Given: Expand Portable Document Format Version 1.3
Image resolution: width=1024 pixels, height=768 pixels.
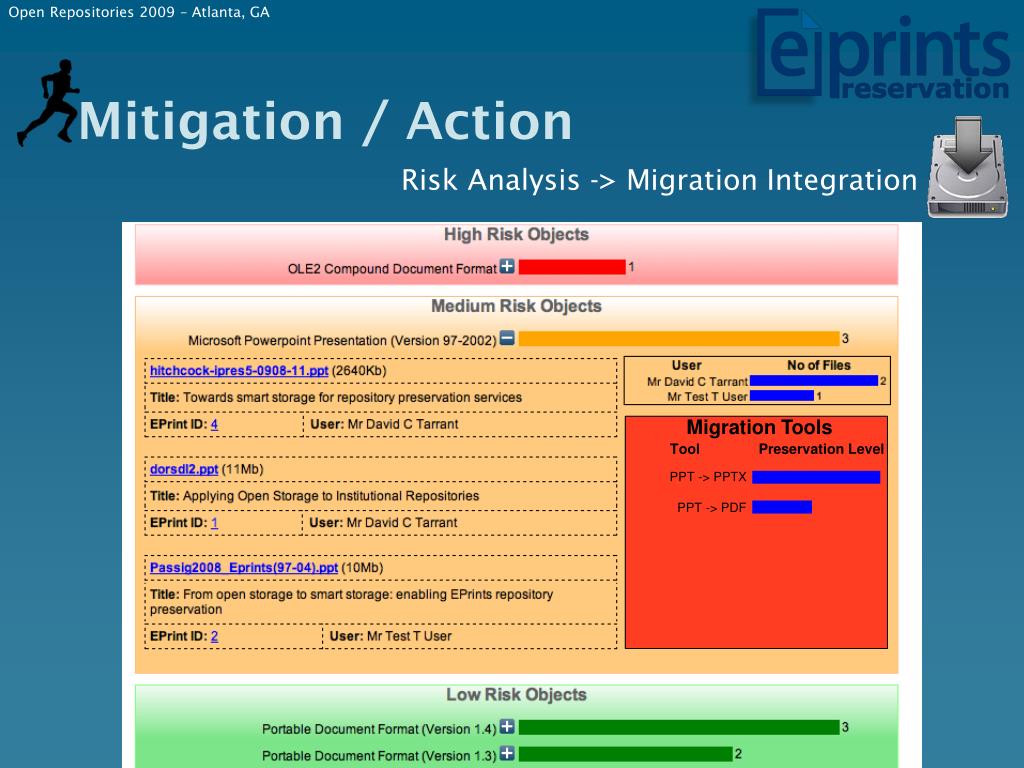Looking at the screenshot, I should 507,754.
